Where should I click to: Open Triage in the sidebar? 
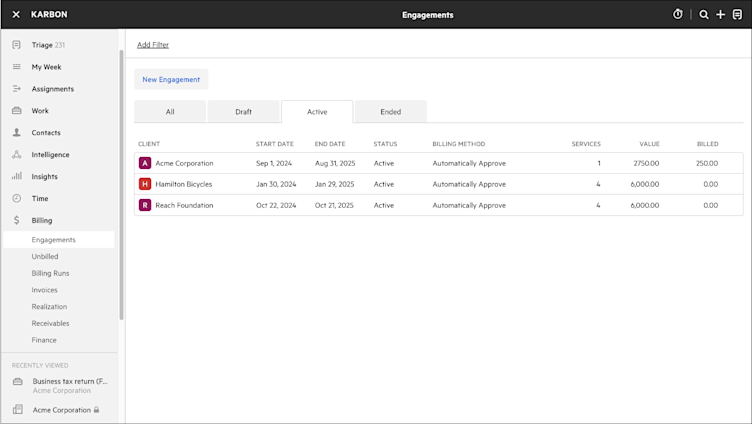click(48, 45)
